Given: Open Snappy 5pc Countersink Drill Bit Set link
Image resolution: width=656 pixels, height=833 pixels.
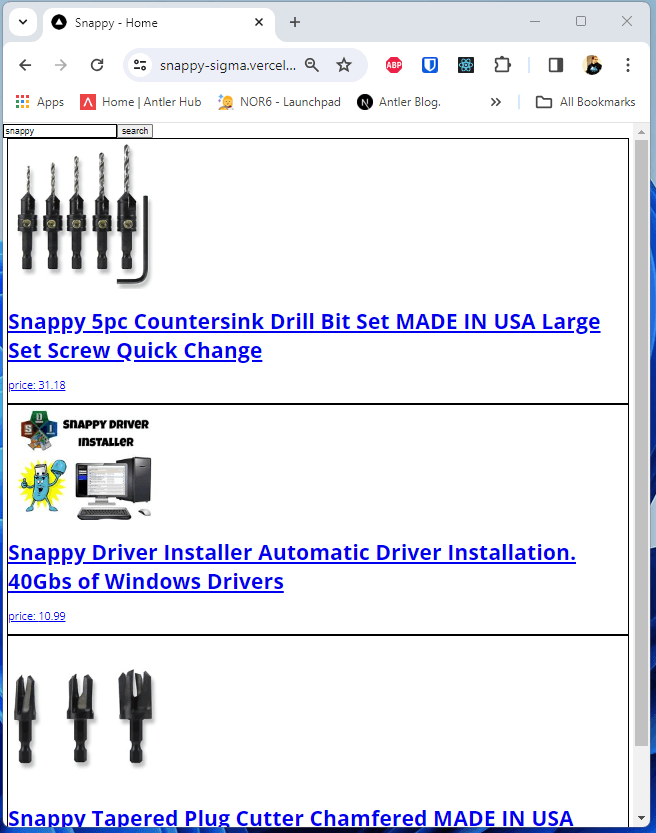Looking at the screenshot, I should 304,336.
